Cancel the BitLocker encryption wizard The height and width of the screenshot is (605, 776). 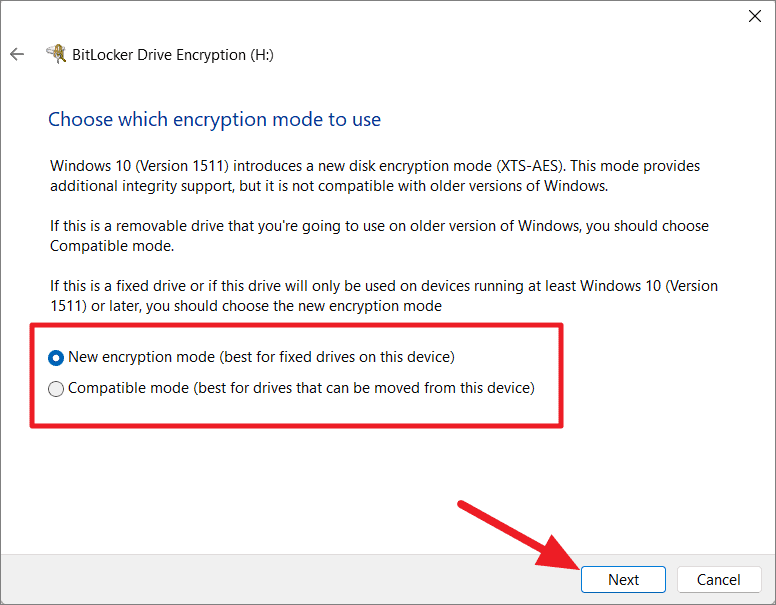pyautogui.click(x=719, y=579)
